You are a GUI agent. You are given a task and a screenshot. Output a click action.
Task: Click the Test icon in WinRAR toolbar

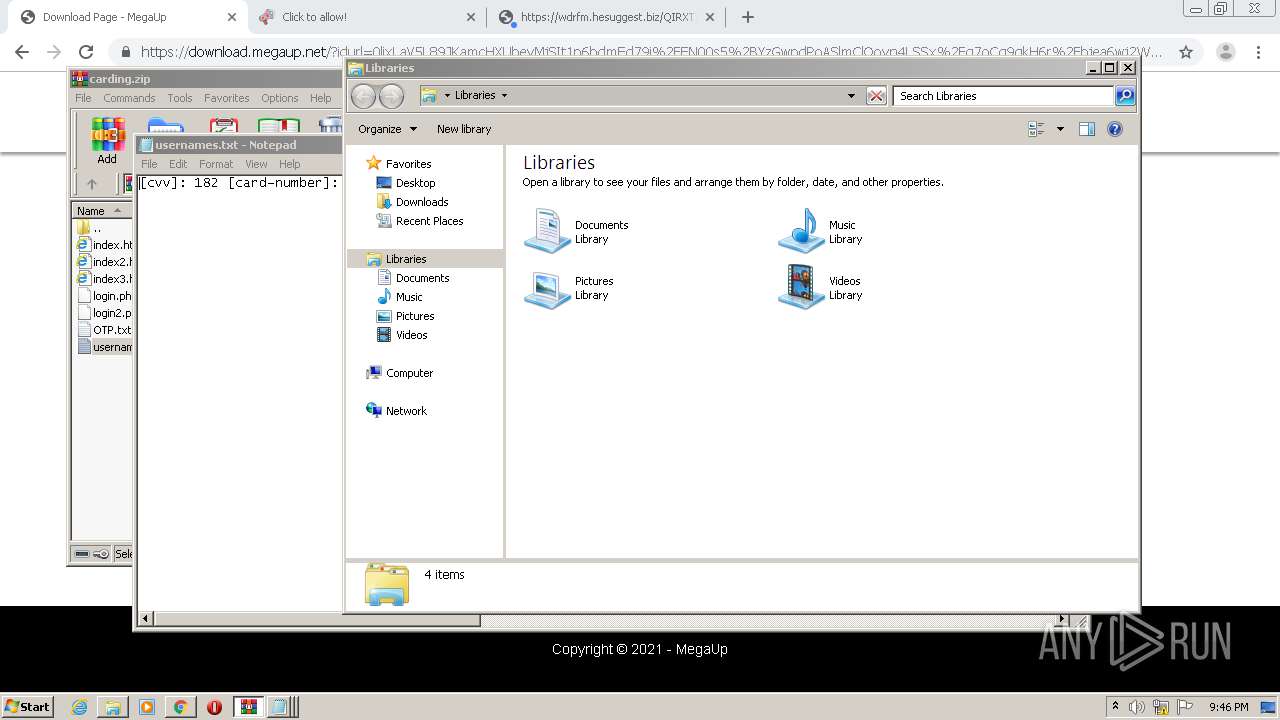[223, 124]
